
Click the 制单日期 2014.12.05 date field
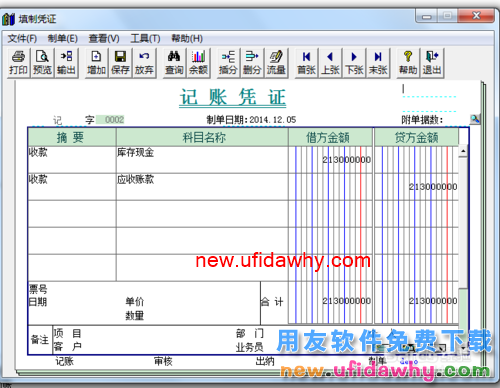[x=273, y=120]
